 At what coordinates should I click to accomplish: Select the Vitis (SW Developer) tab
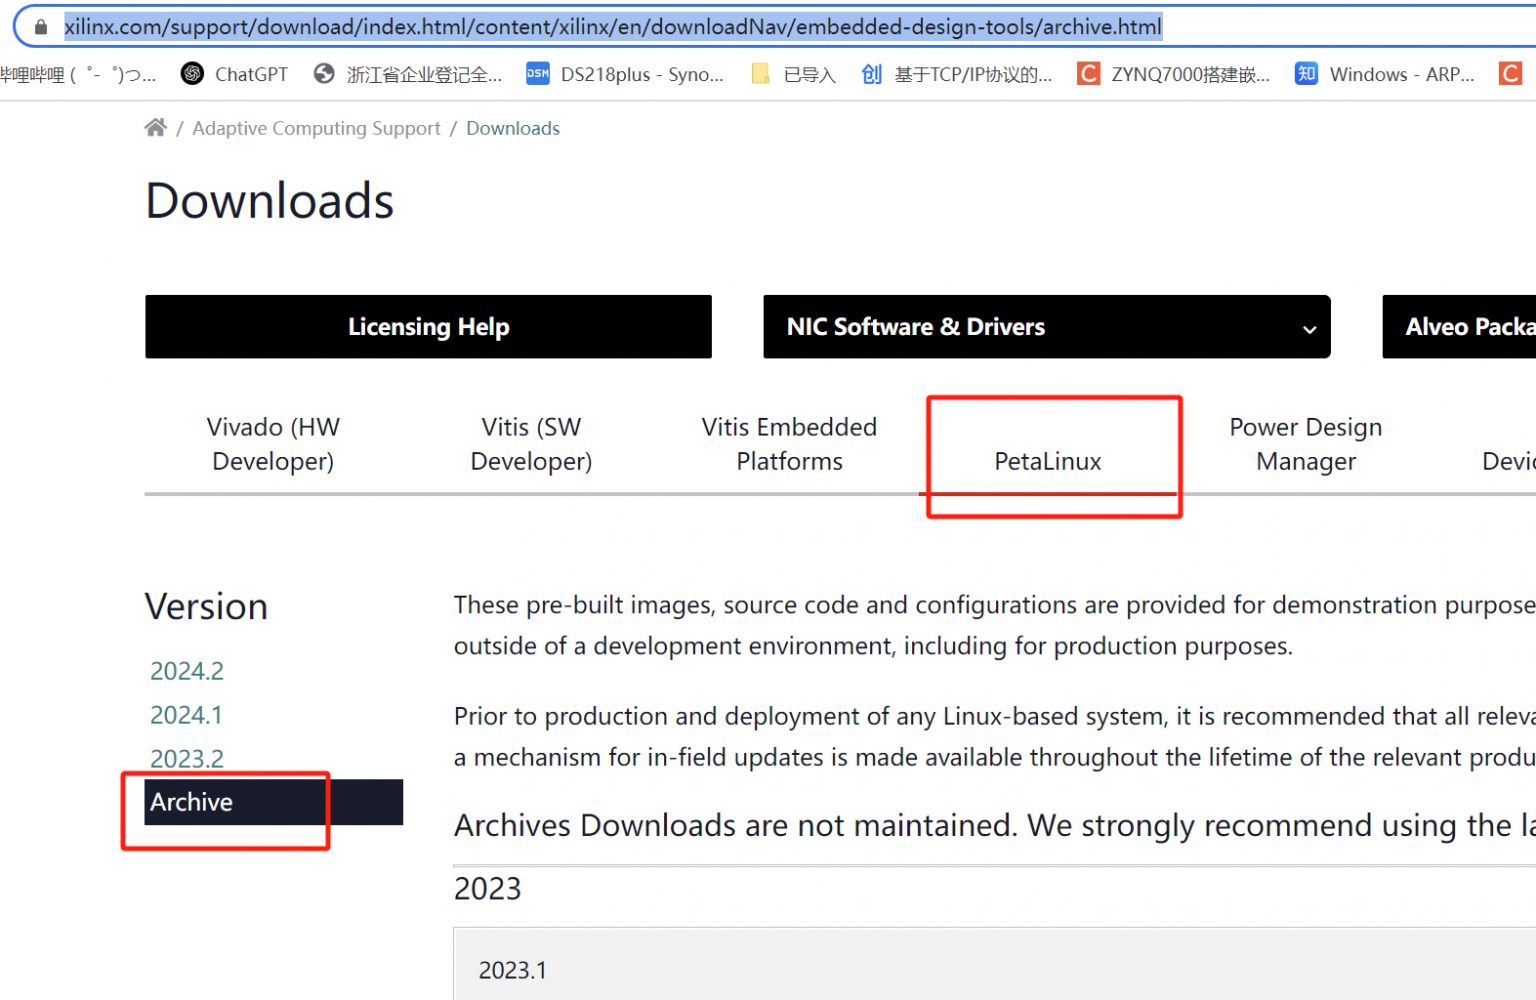click(x=531, y=444)
